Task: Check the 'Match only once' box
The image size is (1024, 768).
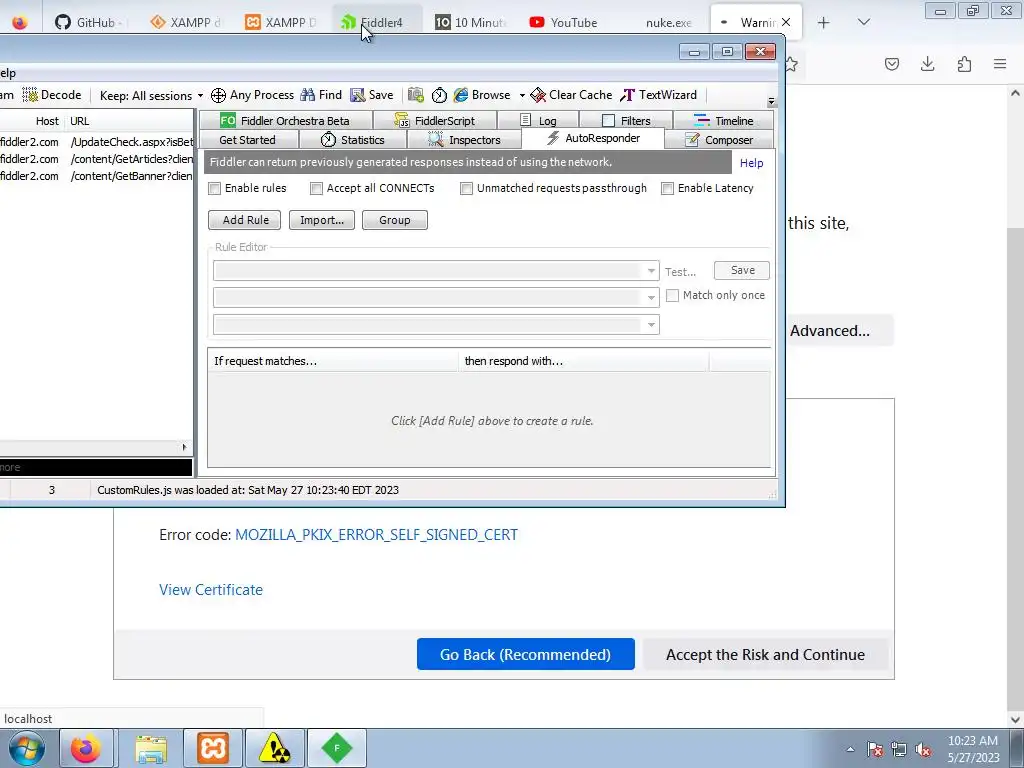Action: click(x=673, y=296)
